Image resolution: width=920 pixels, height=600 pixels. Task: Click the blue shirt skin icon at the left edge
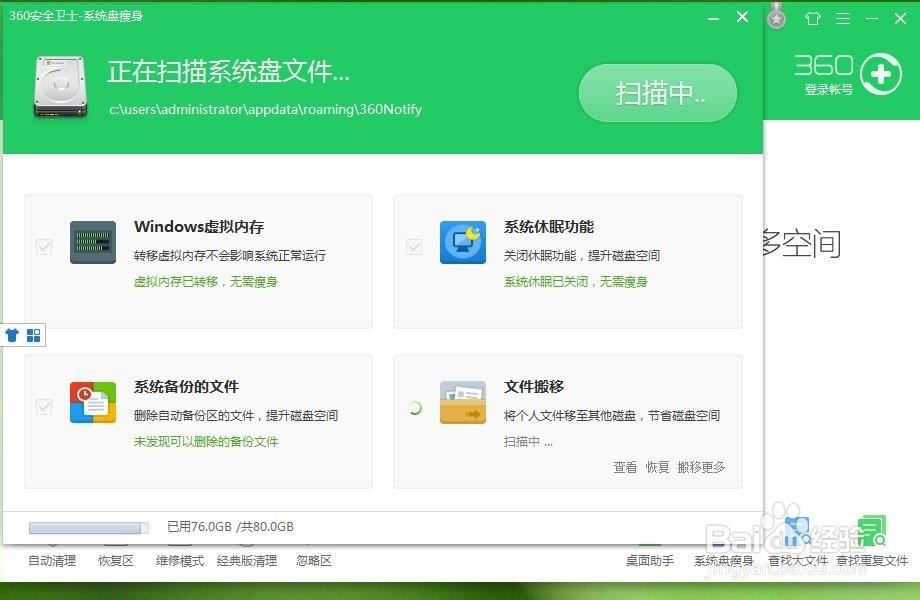[12, 335]
